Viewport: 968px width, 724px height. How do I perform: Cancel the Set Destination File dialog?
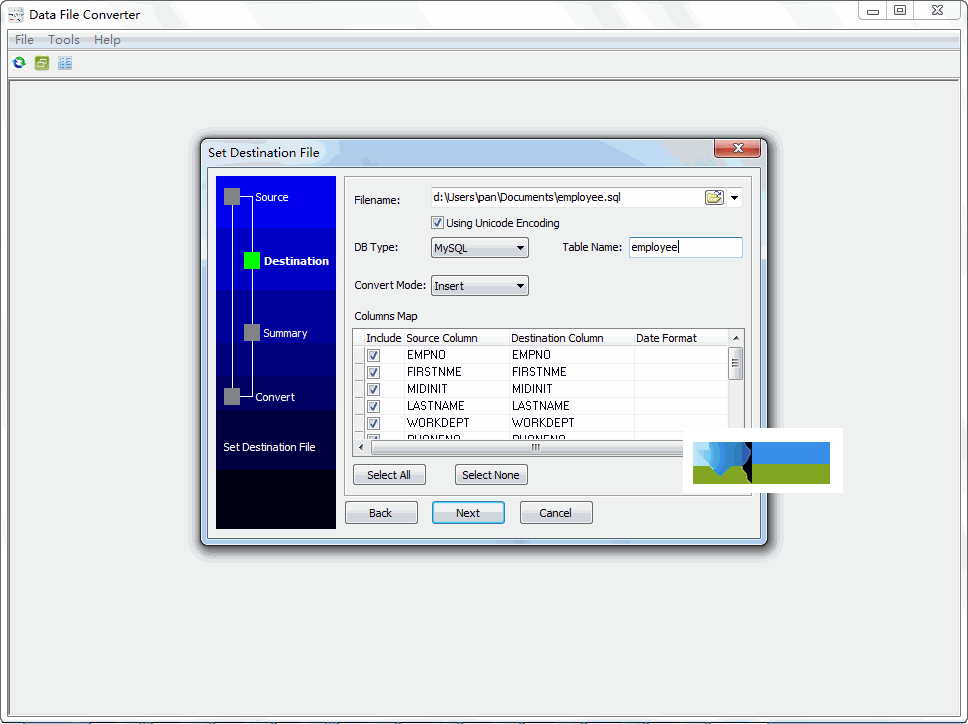556,513
